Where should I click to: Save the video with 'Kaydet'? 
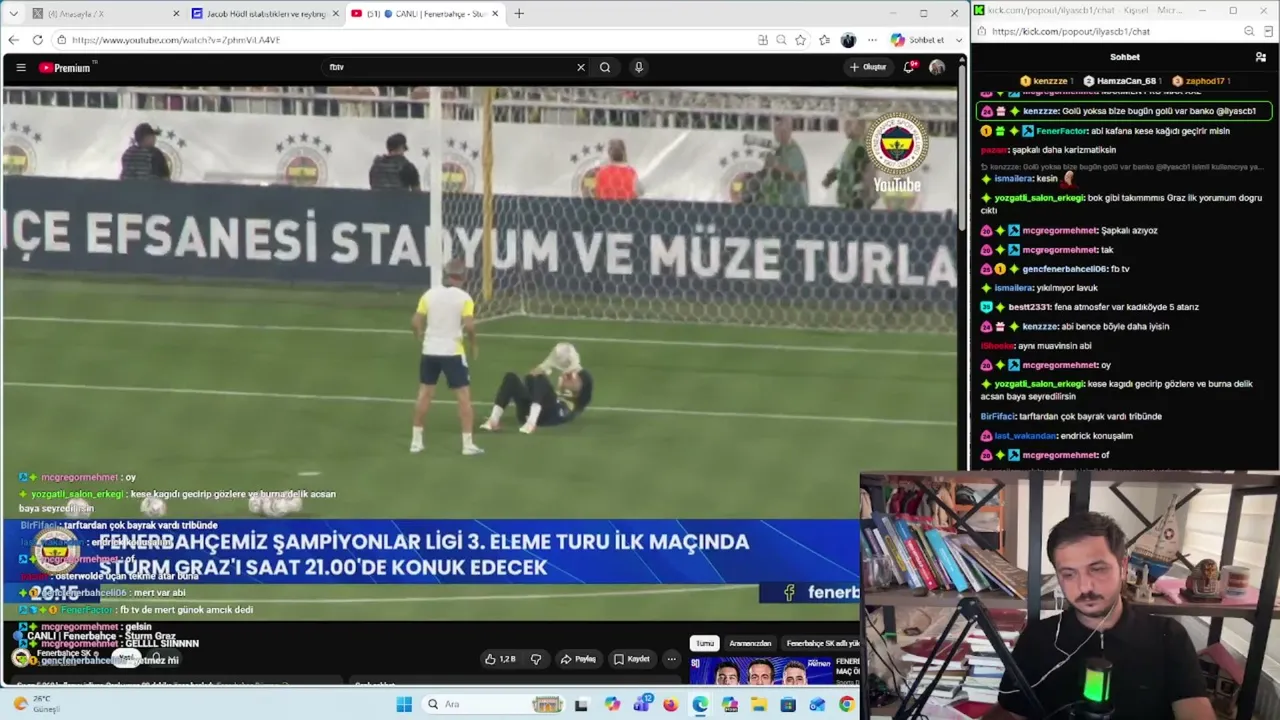tap(632, 659)
